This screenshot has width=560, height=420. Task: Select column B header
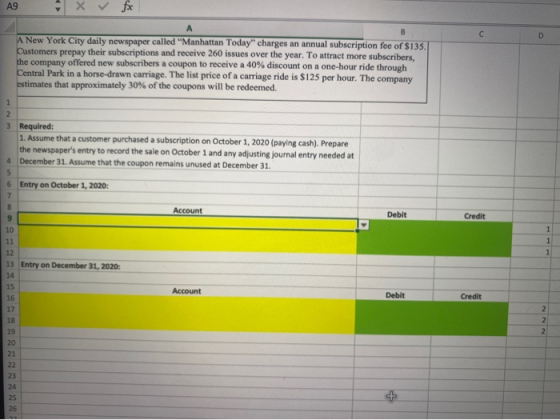402,32
